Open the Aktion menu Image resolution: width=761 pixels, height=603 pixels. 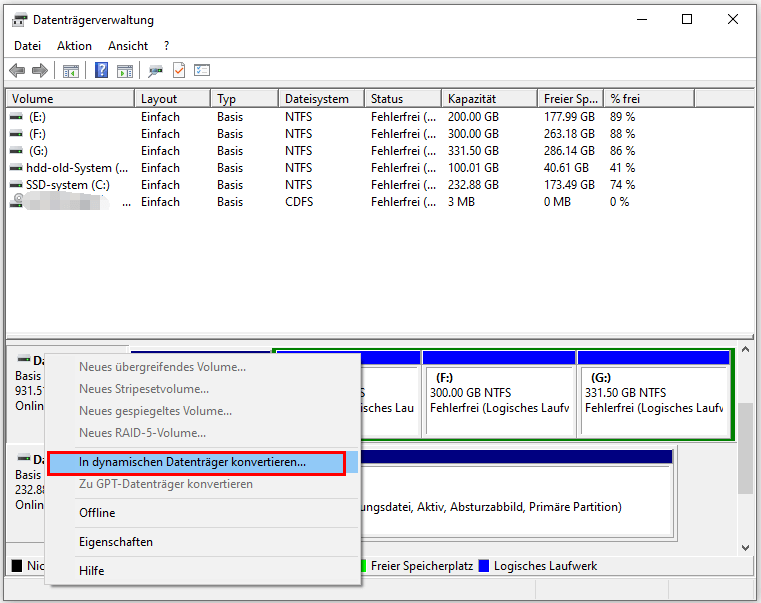pyautogui.click(x=74, y=46)
